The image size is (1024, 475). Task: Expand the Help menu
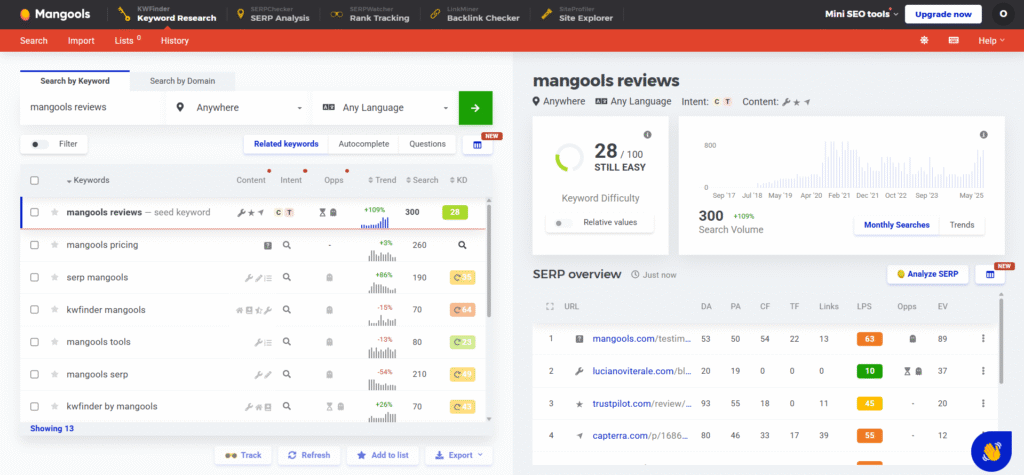[x=991, y=41]
